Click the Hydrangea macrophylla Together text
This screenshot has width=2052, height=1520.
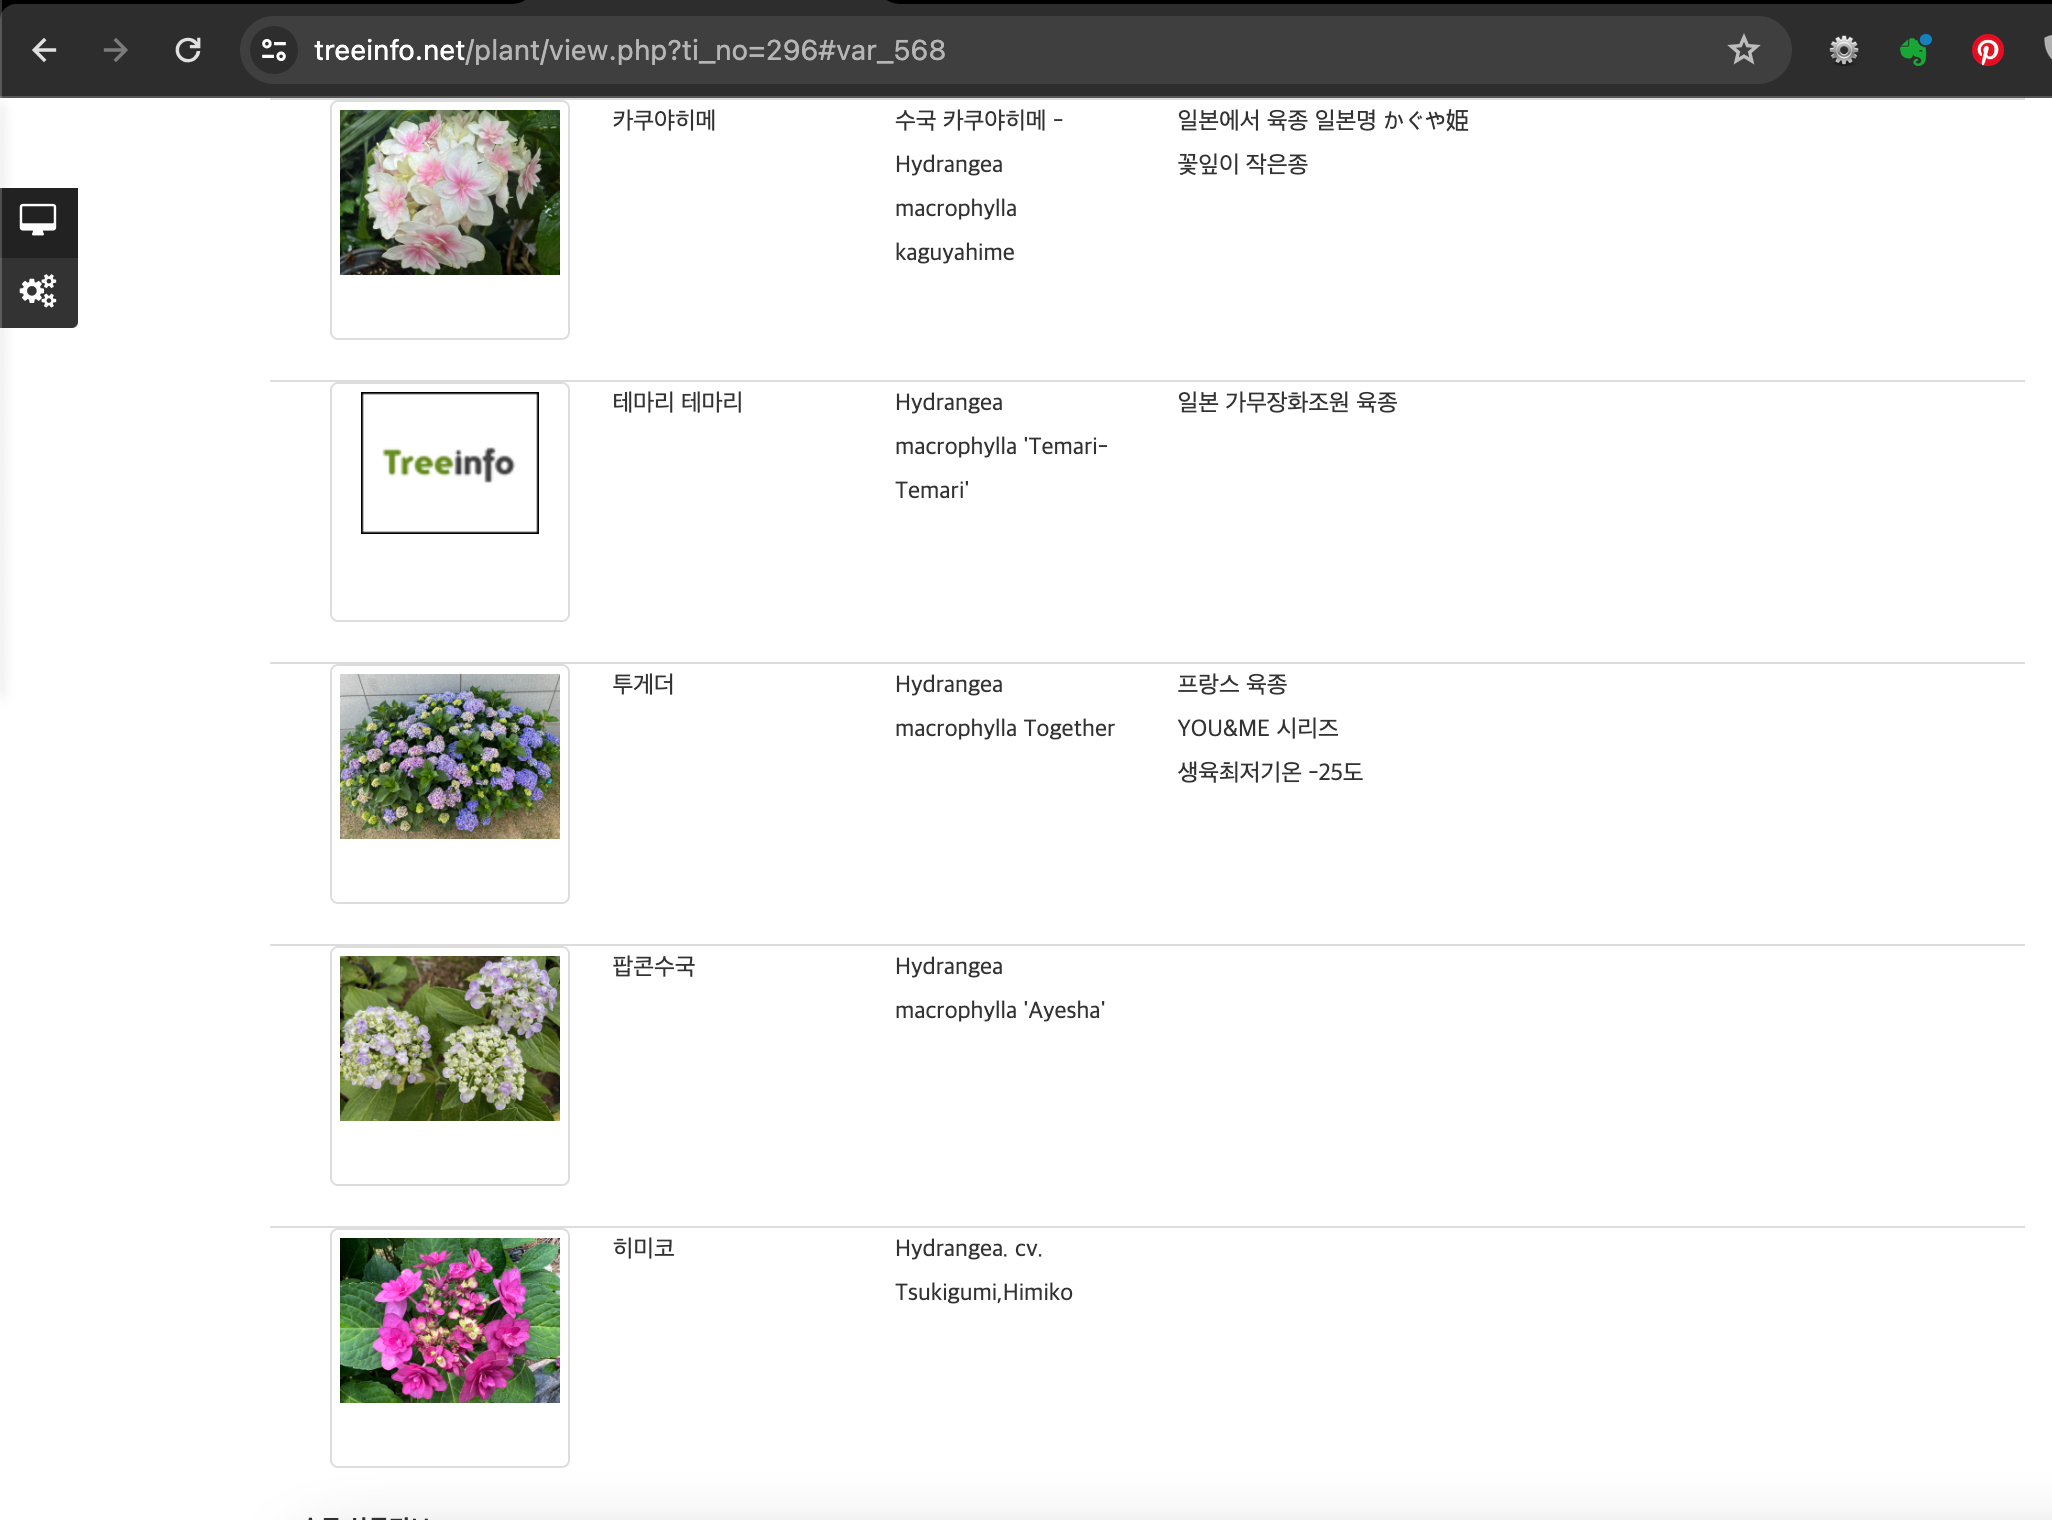pyautogui.click(x=1004, y=728)
